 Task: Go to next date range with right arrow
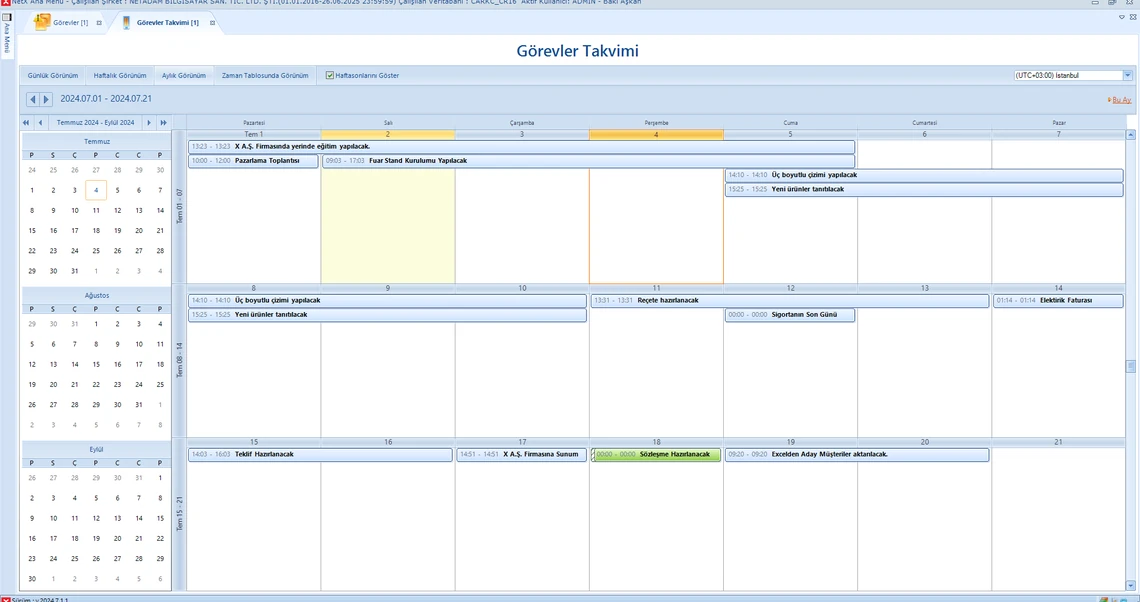[x=45, y=99]
